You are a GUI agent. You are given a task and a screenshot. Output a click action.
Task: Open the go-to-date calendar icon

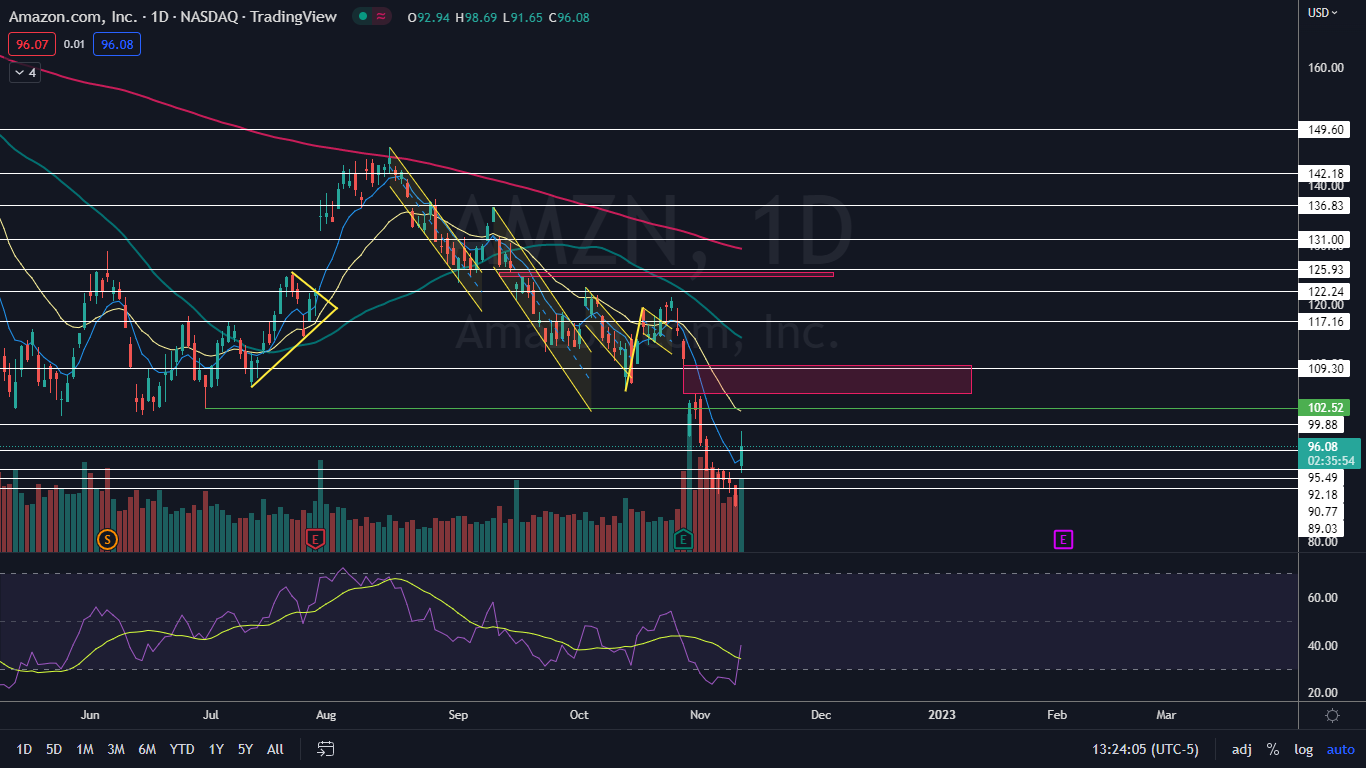[325, 749]
